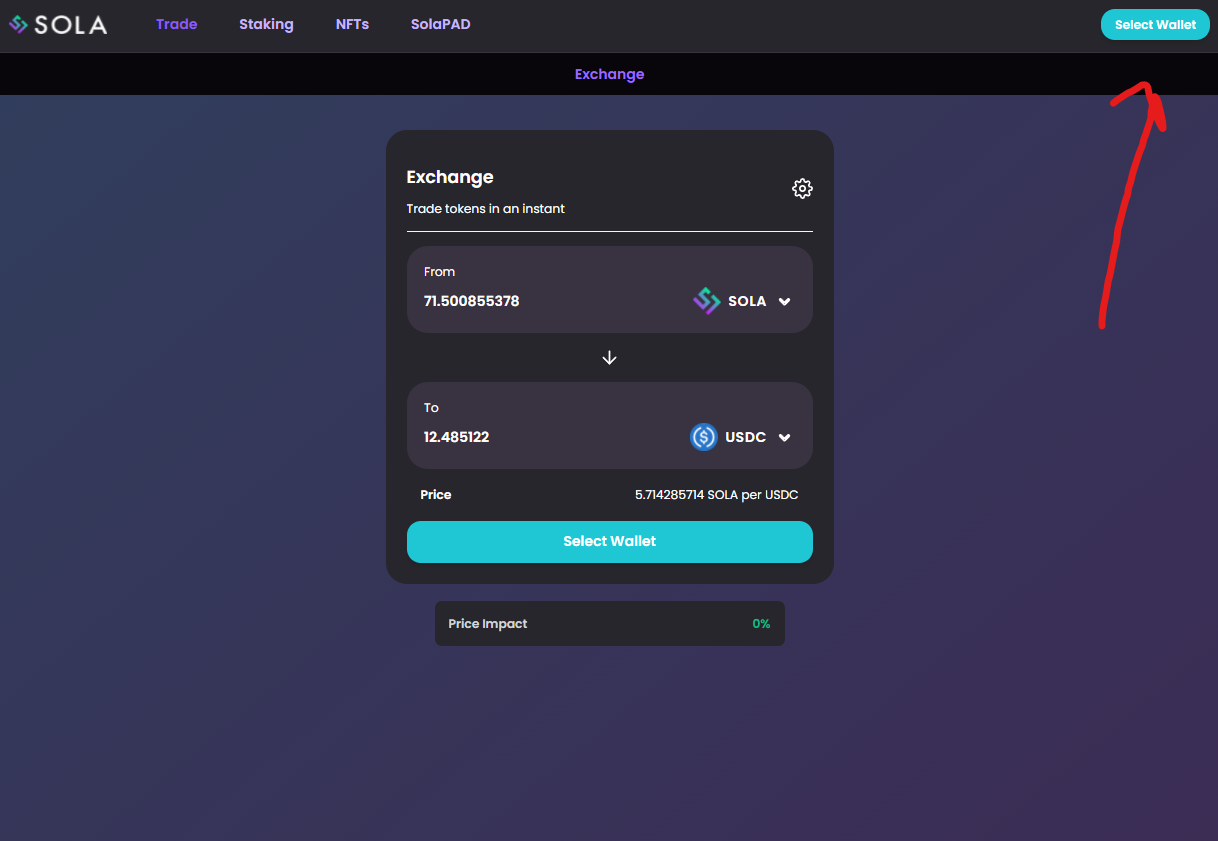Click the Price label

point(436,495)
